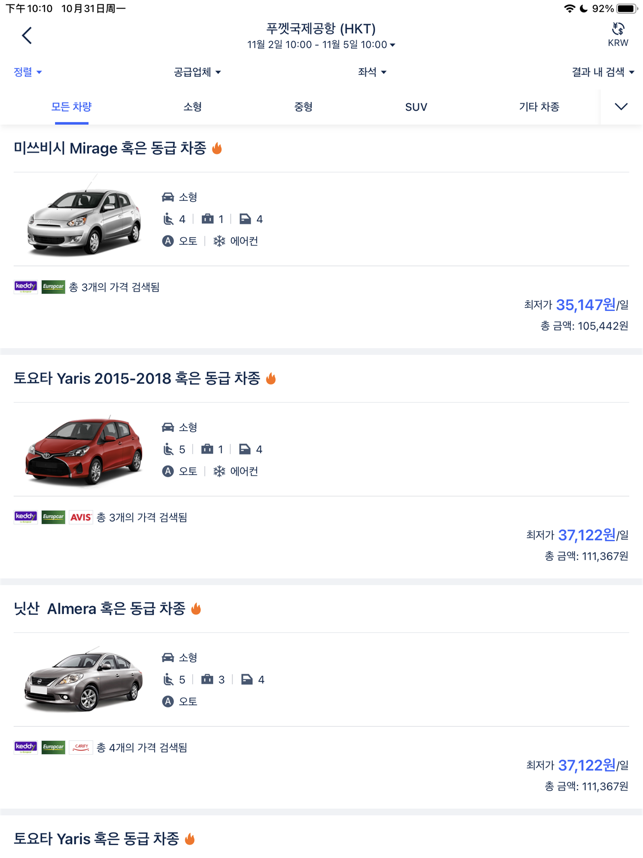Open the KRW currency switcher icon
This screenshot has height=858, width=643.
[x=618, y=34]
